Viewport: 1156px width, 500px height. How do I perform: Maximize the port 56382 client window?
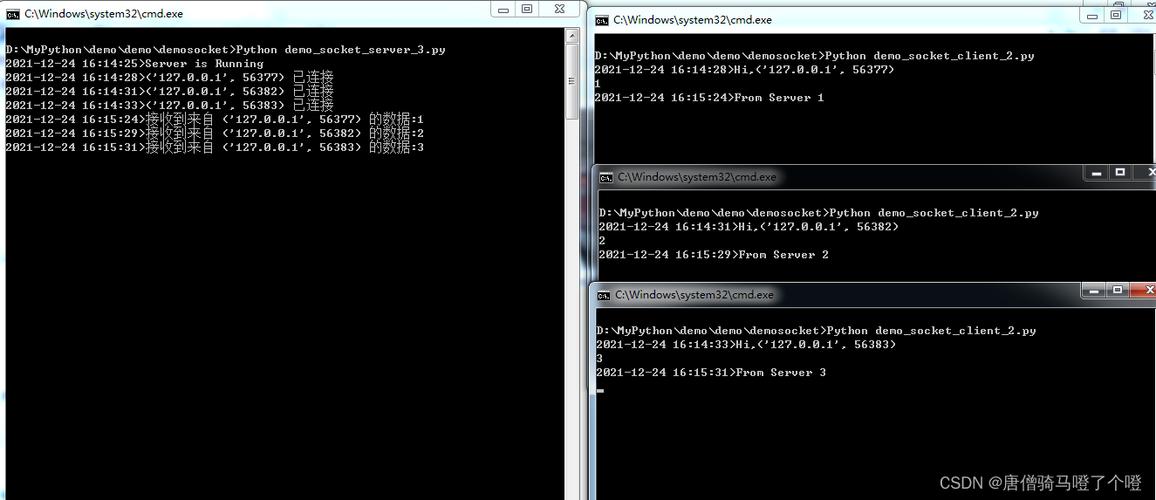point(1121,173)
